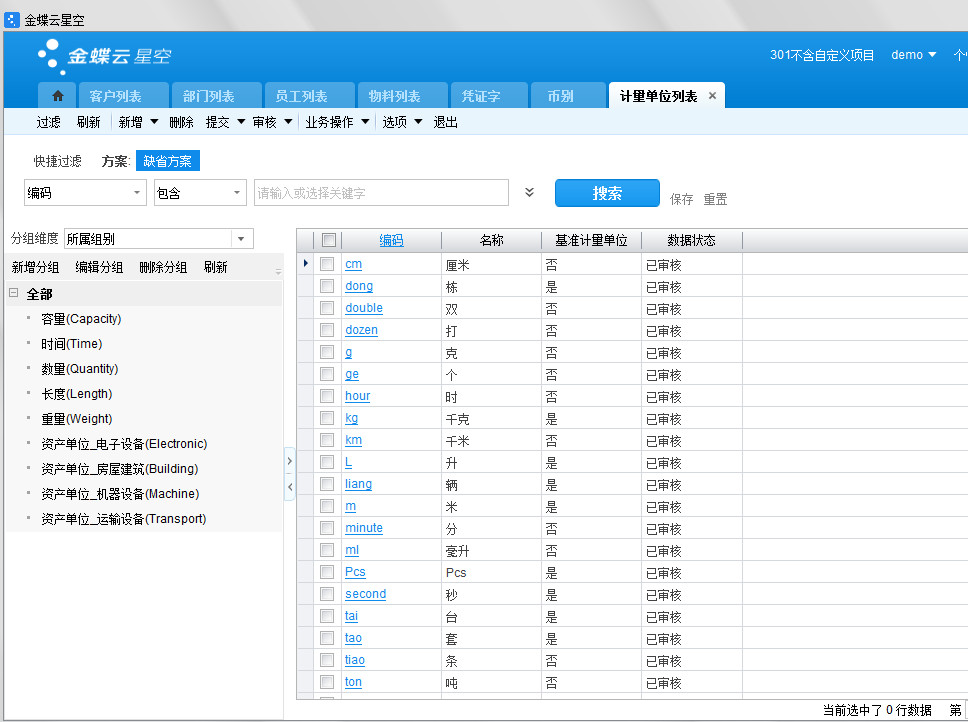The height and width of the screenshot is (722, 968).
Task: Open the 新增 dropdown arrow
Action: click(154, 122)
